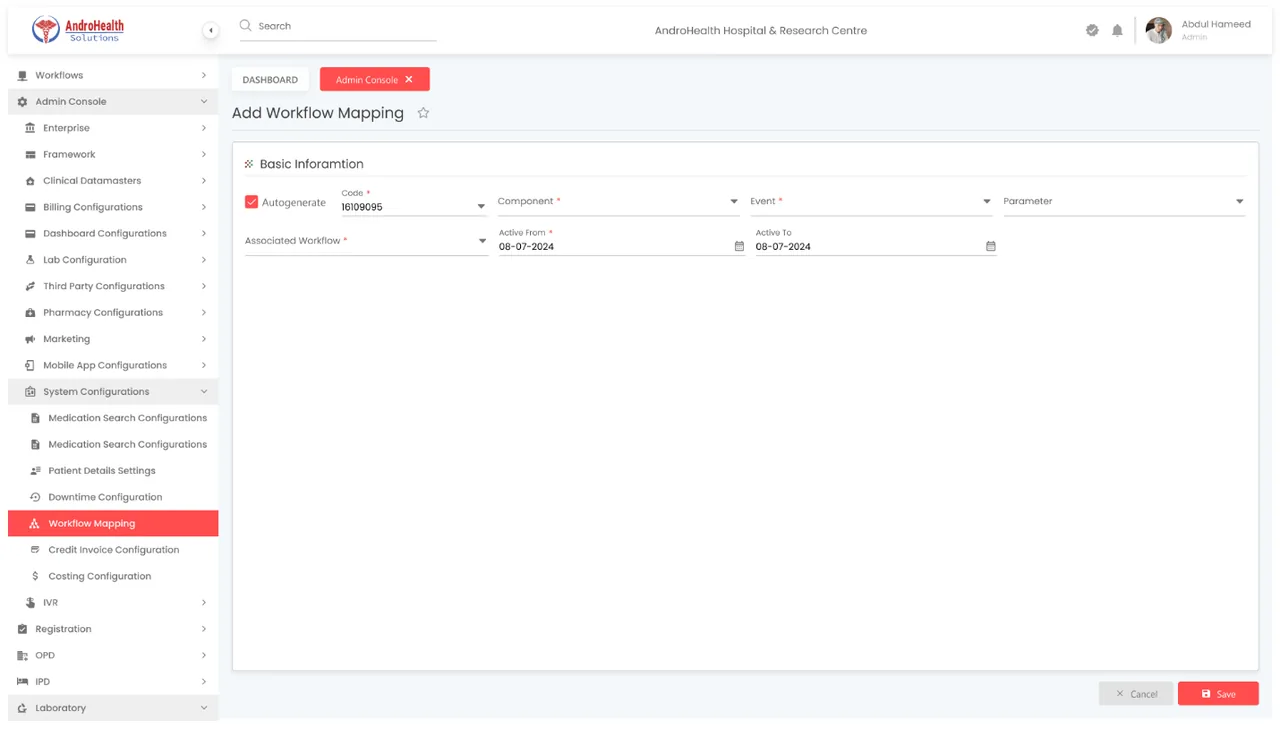Screen dimensions: 1280x729
Task: Click the Add Workflow Mapping heading
Action: tap(318, 113)
